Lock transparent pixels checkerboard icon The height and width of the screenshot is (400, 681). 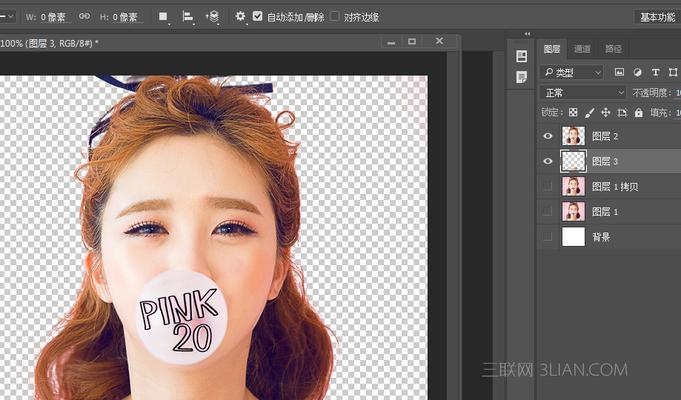[x=573, y=112]
